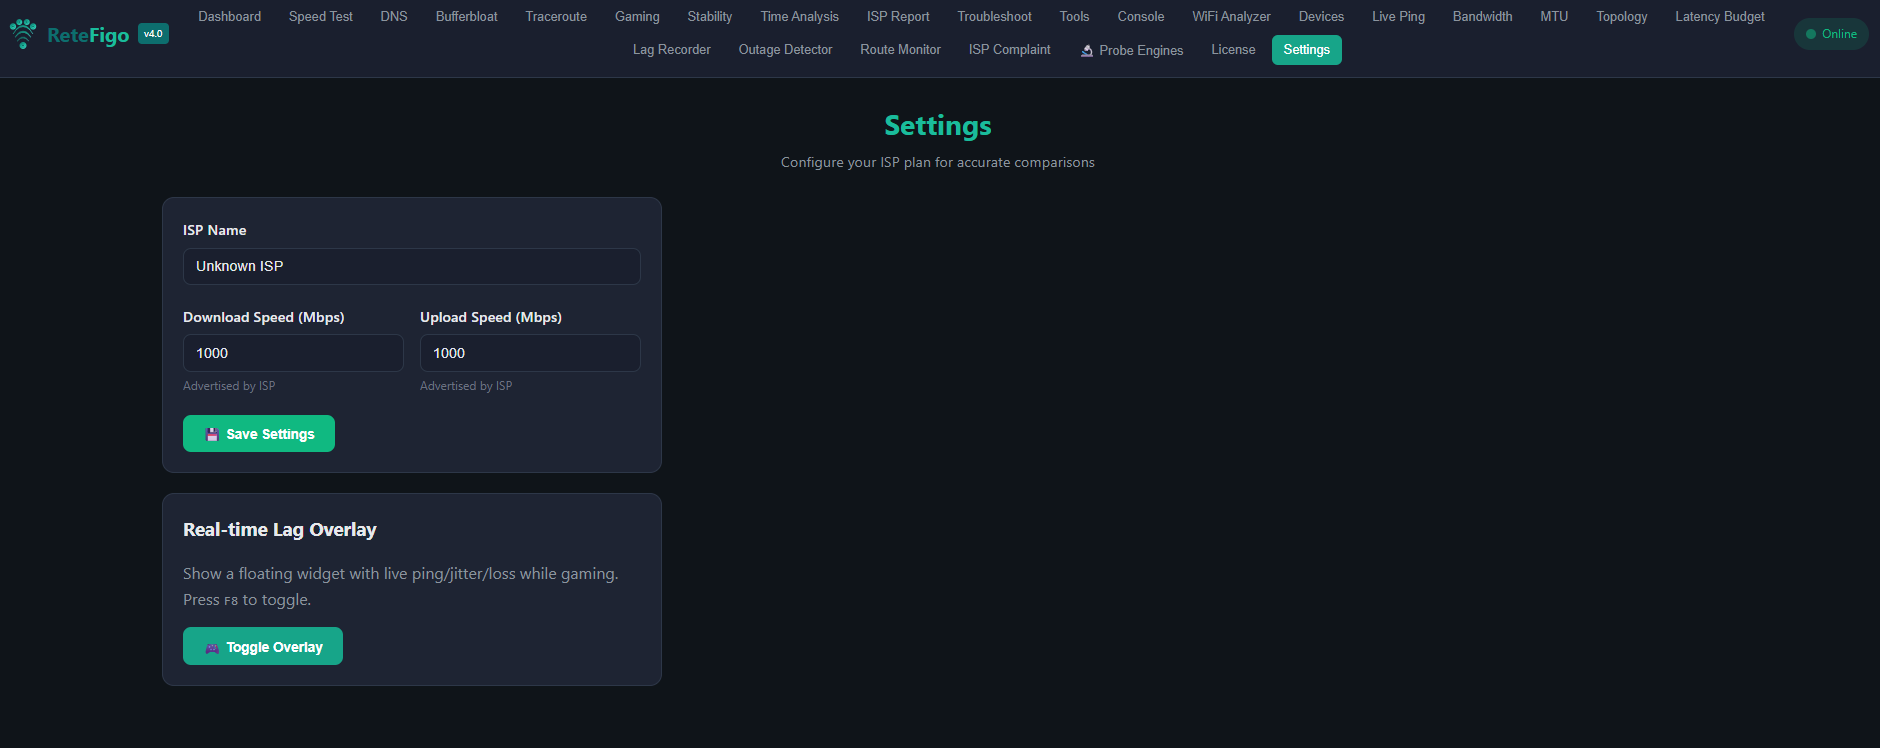
Task: Go to the Bufferbloat tab
Action: tap(466, 17)
